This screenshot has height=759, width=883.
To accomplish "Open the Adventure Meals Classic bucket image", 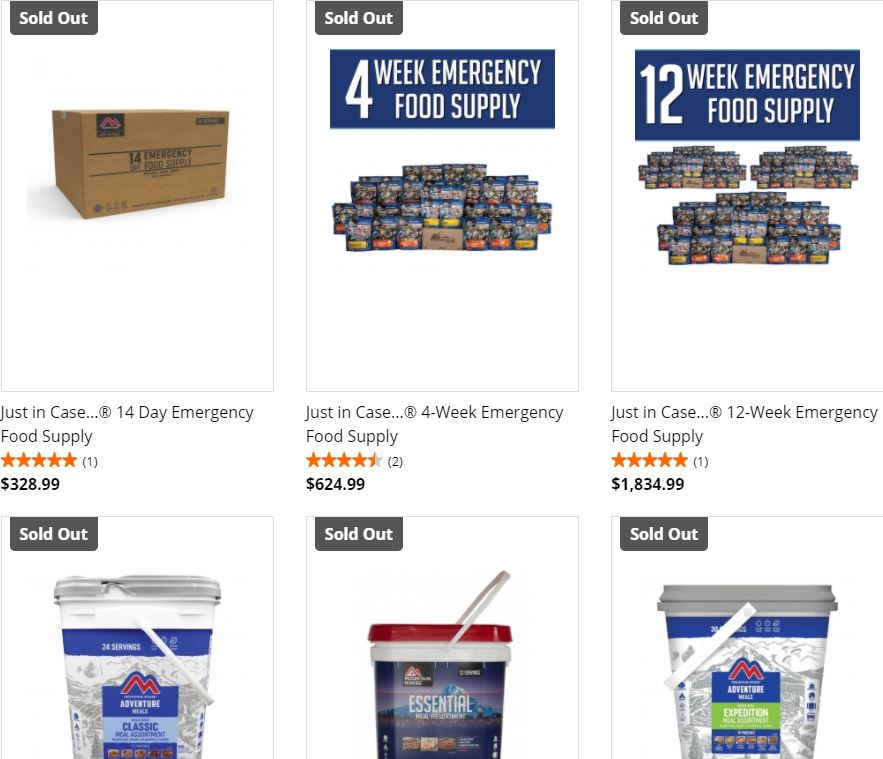I will tap(137, 638).
